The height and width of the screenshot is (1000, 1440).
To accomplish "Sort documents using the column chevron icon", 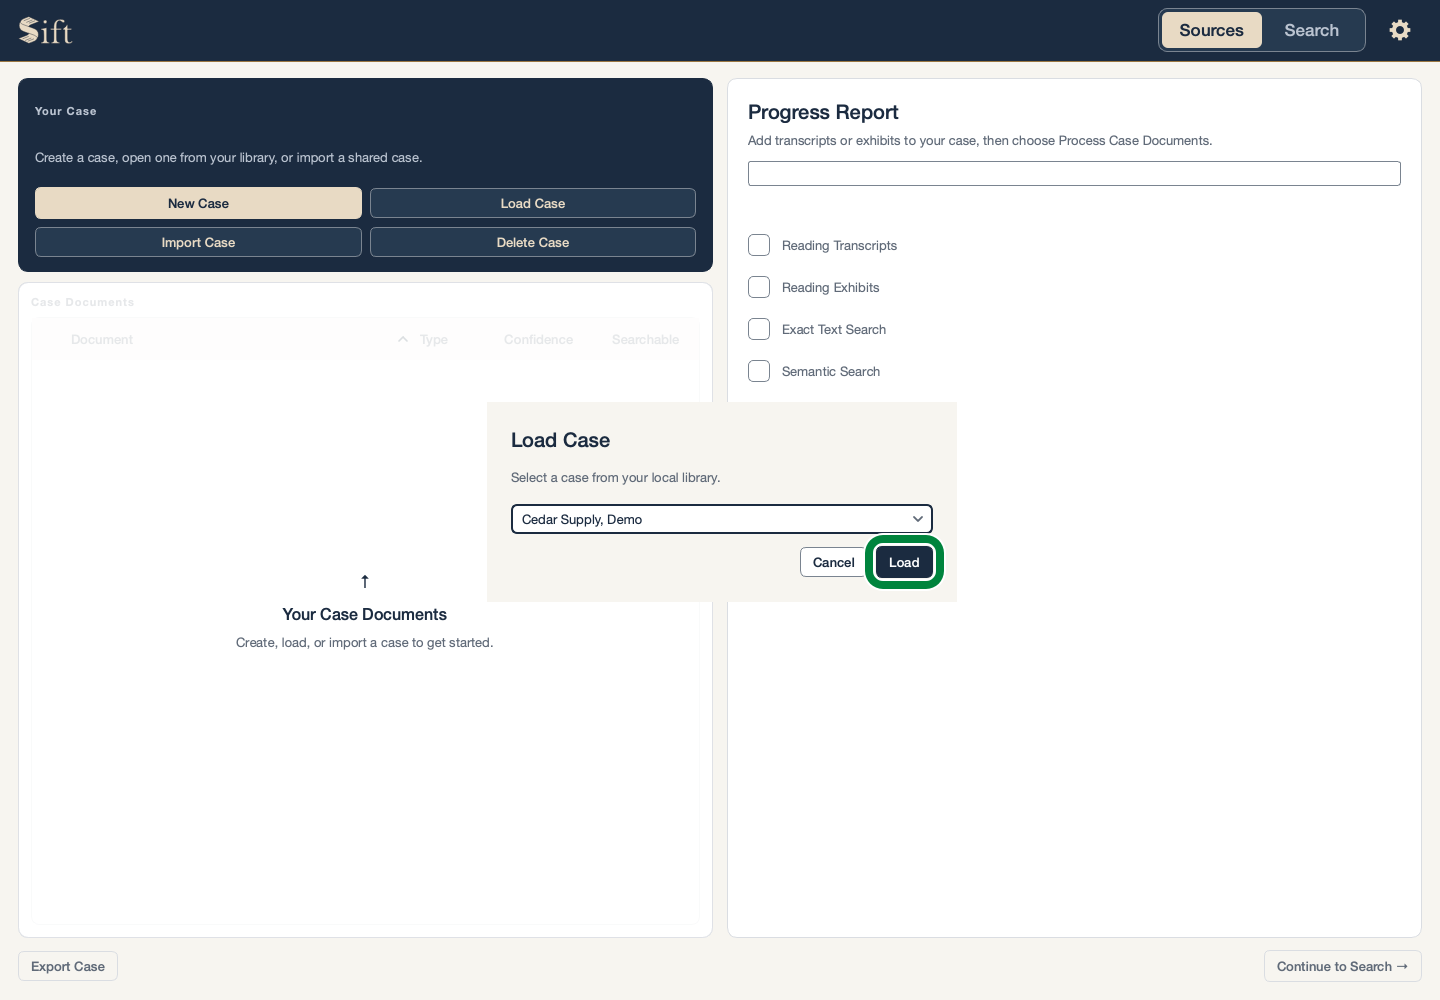I will click(403, 339).
